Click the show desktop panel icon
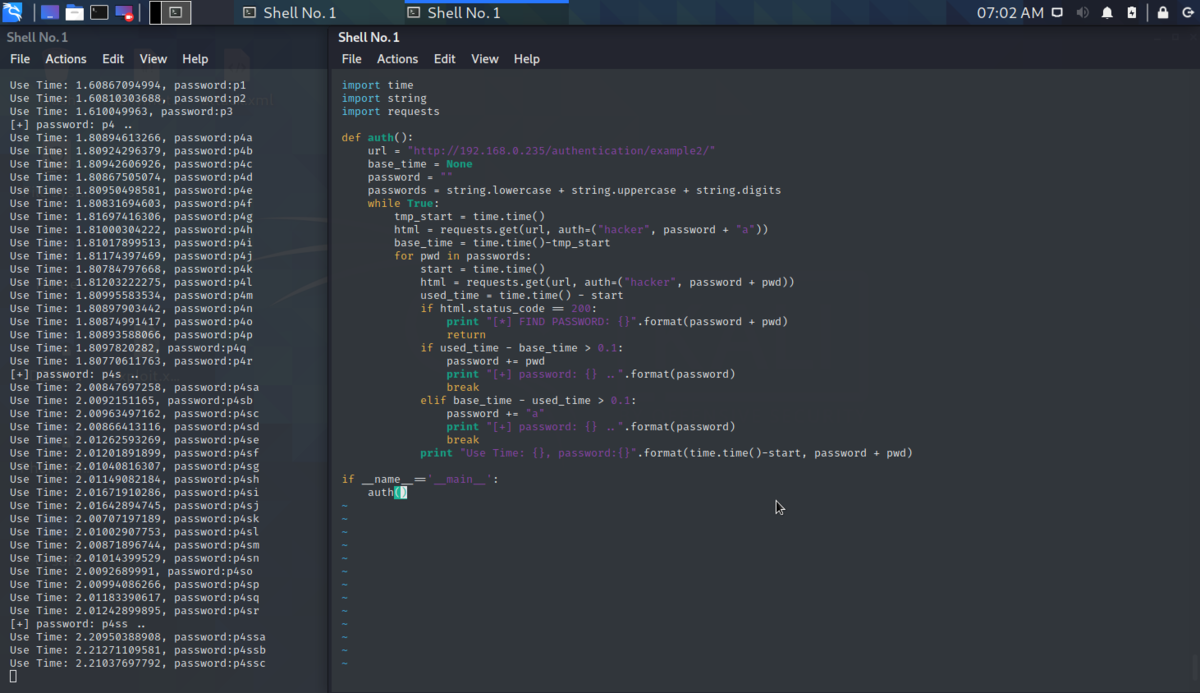Image resolution: width=1200 pixels, height=693 pixels. tap(50, 13)
